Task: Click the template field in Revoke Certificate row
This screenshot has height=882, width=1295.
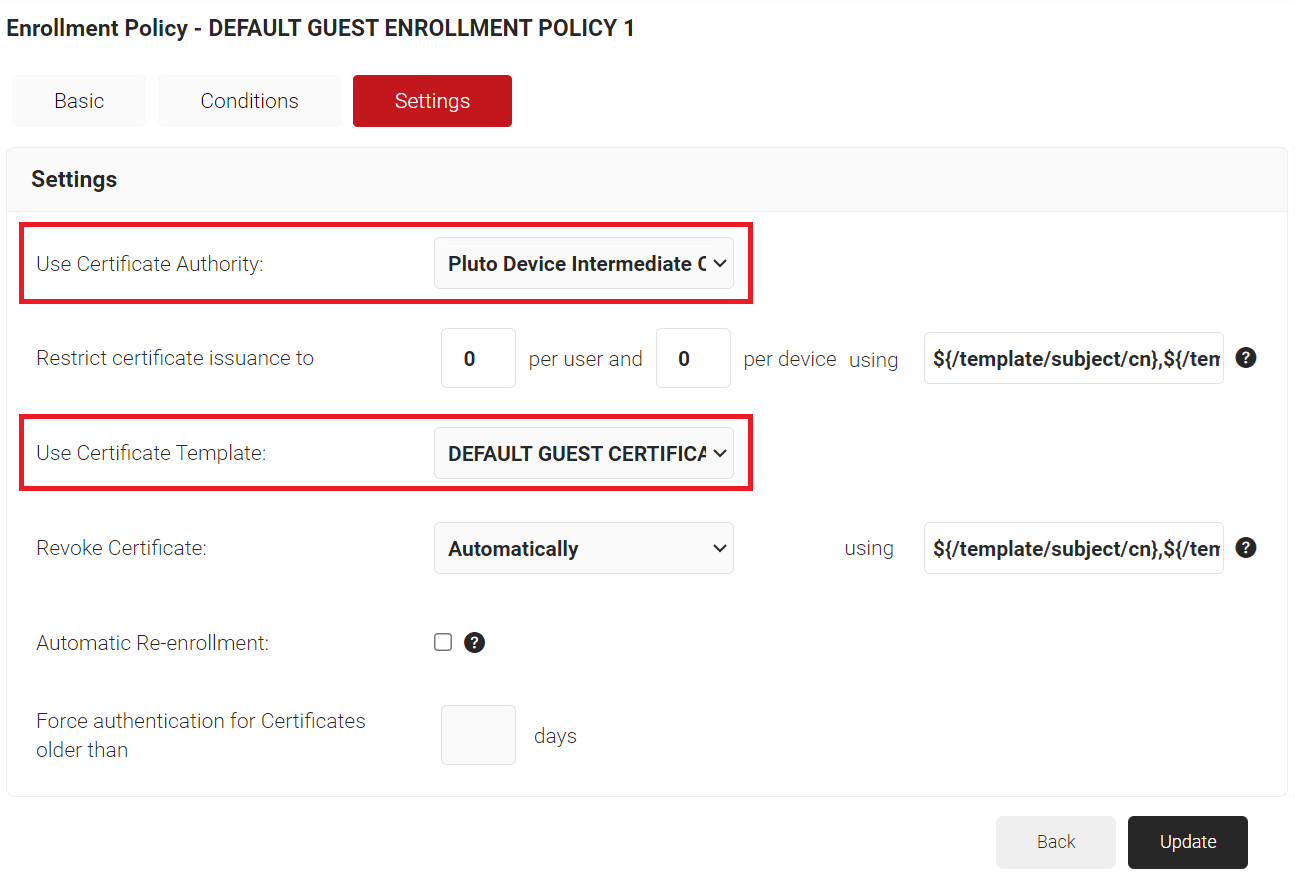Action: click(1073, 548)
